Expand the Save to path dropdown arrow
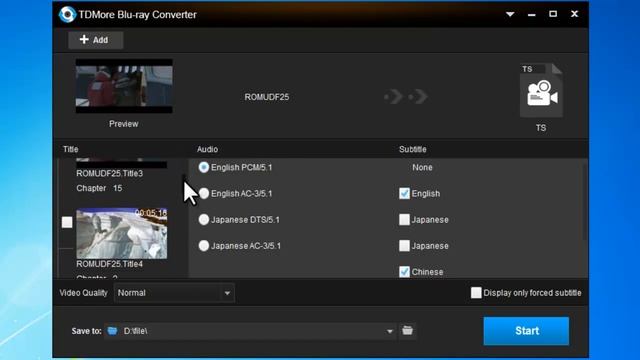This screenshot has width=640, height=360. [x=390, y=331]
